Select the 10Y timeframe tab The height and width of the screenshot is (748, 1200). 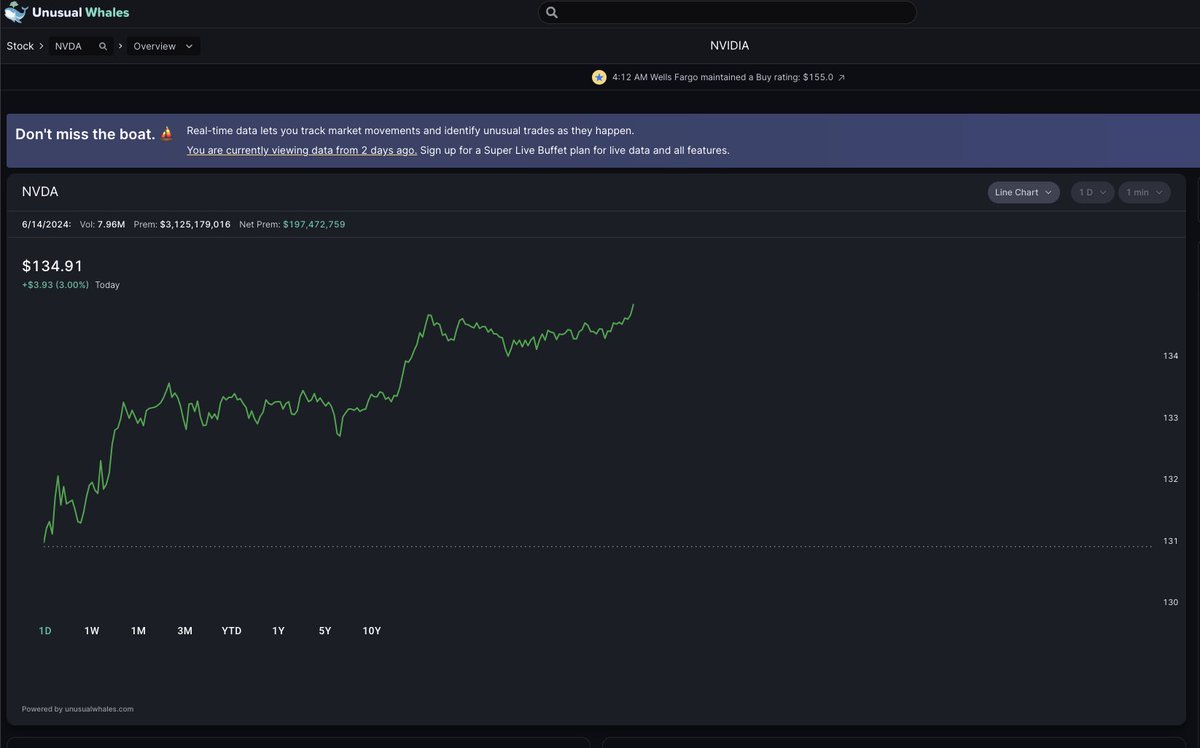coord(372,631)
